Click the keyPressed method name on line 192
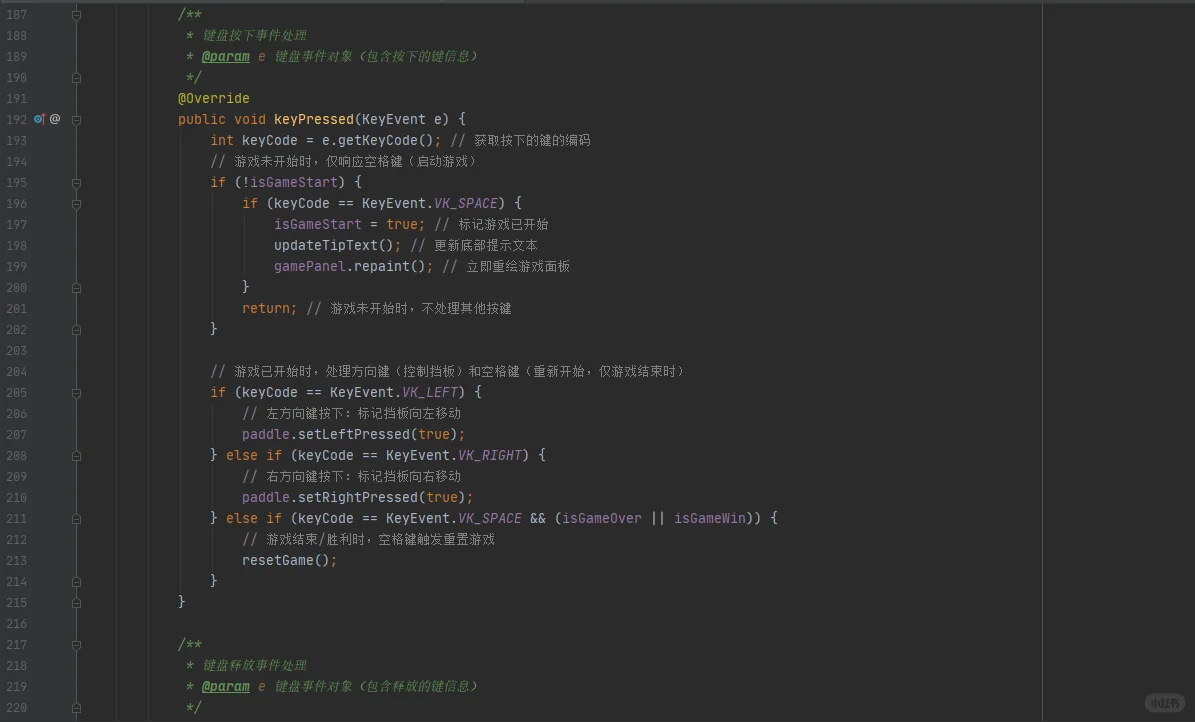 point(313,119)
